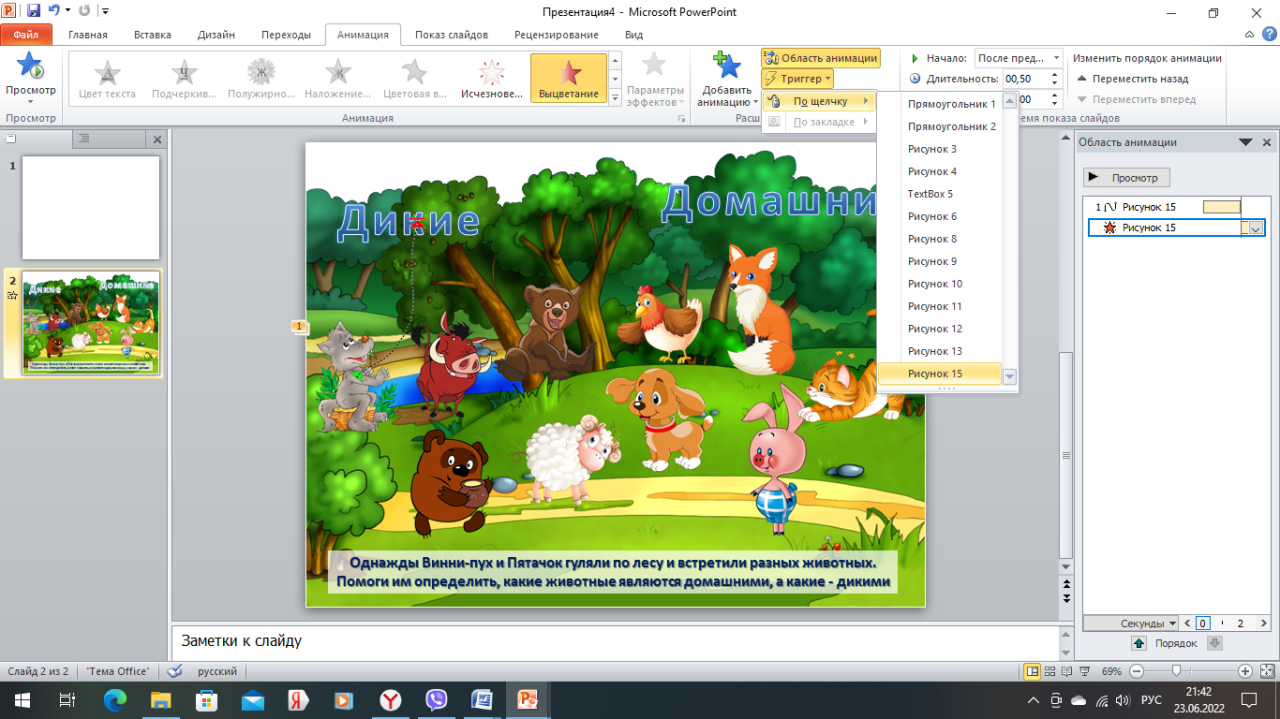Screen dimensions: 1280x719
Task: Select the Исчезновение animation effect
Action: [x=491, y=79]
